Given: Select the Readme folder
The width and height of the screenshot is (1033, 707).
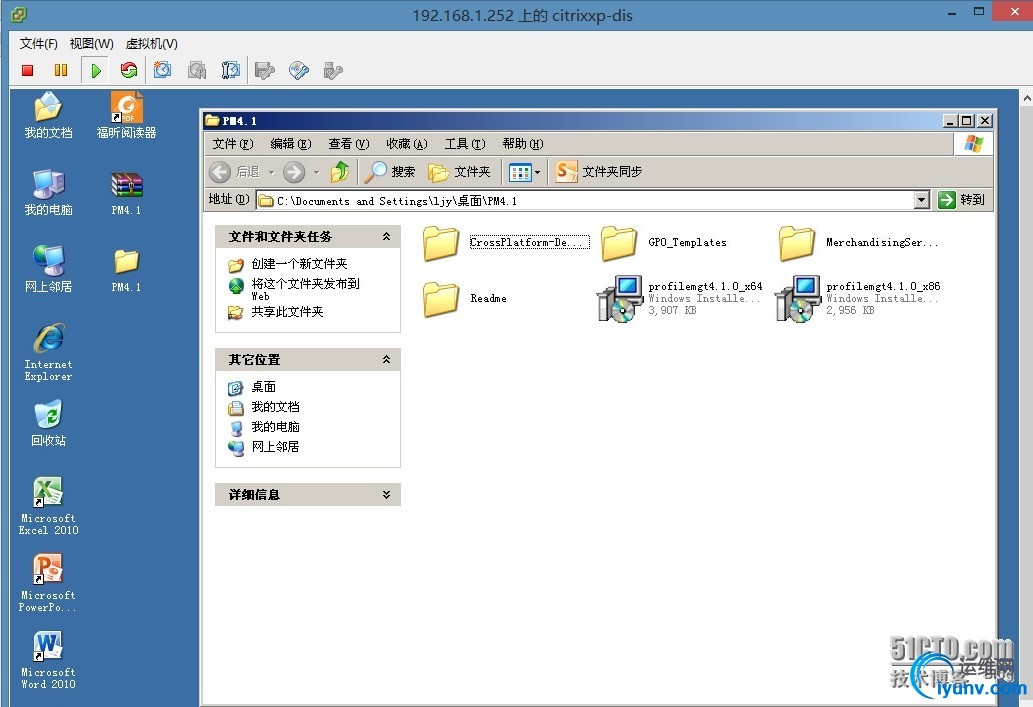Looking at the screenshot, I should (465, 298).
